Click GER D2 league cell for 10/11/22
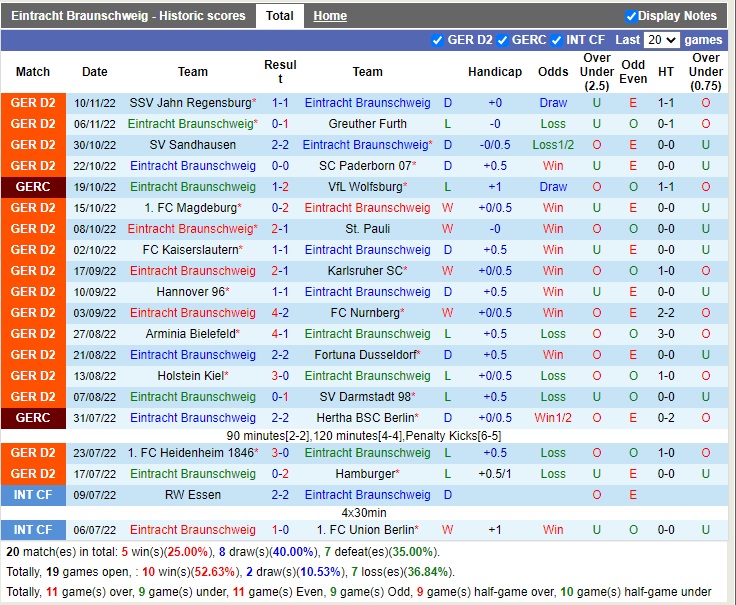The height and width of the screenshot is (605, 736). tap(33, 103)
